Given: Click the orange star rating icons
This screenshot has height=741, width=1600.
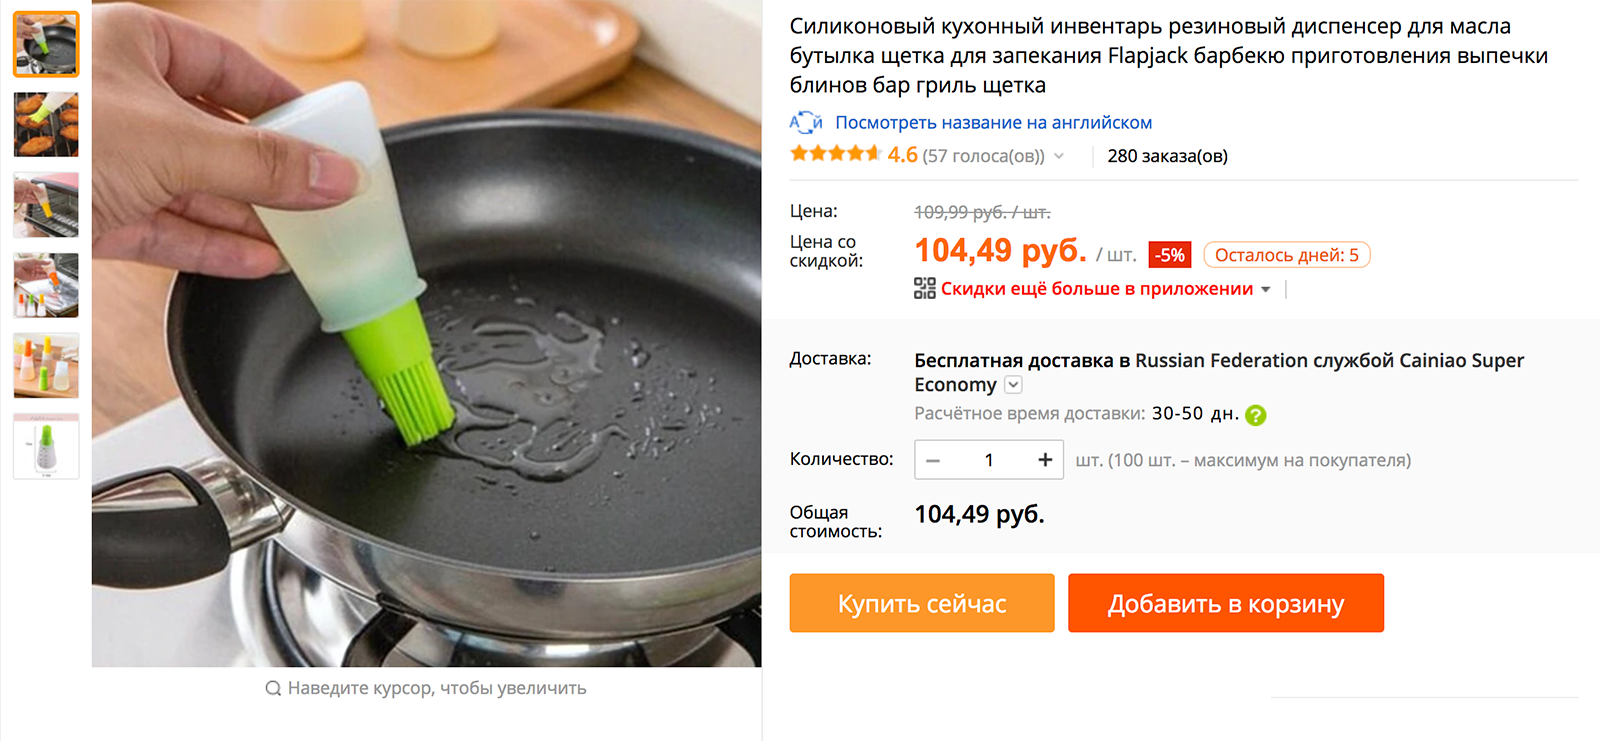Looking at the screenshot, I should [x=835, y=154].
